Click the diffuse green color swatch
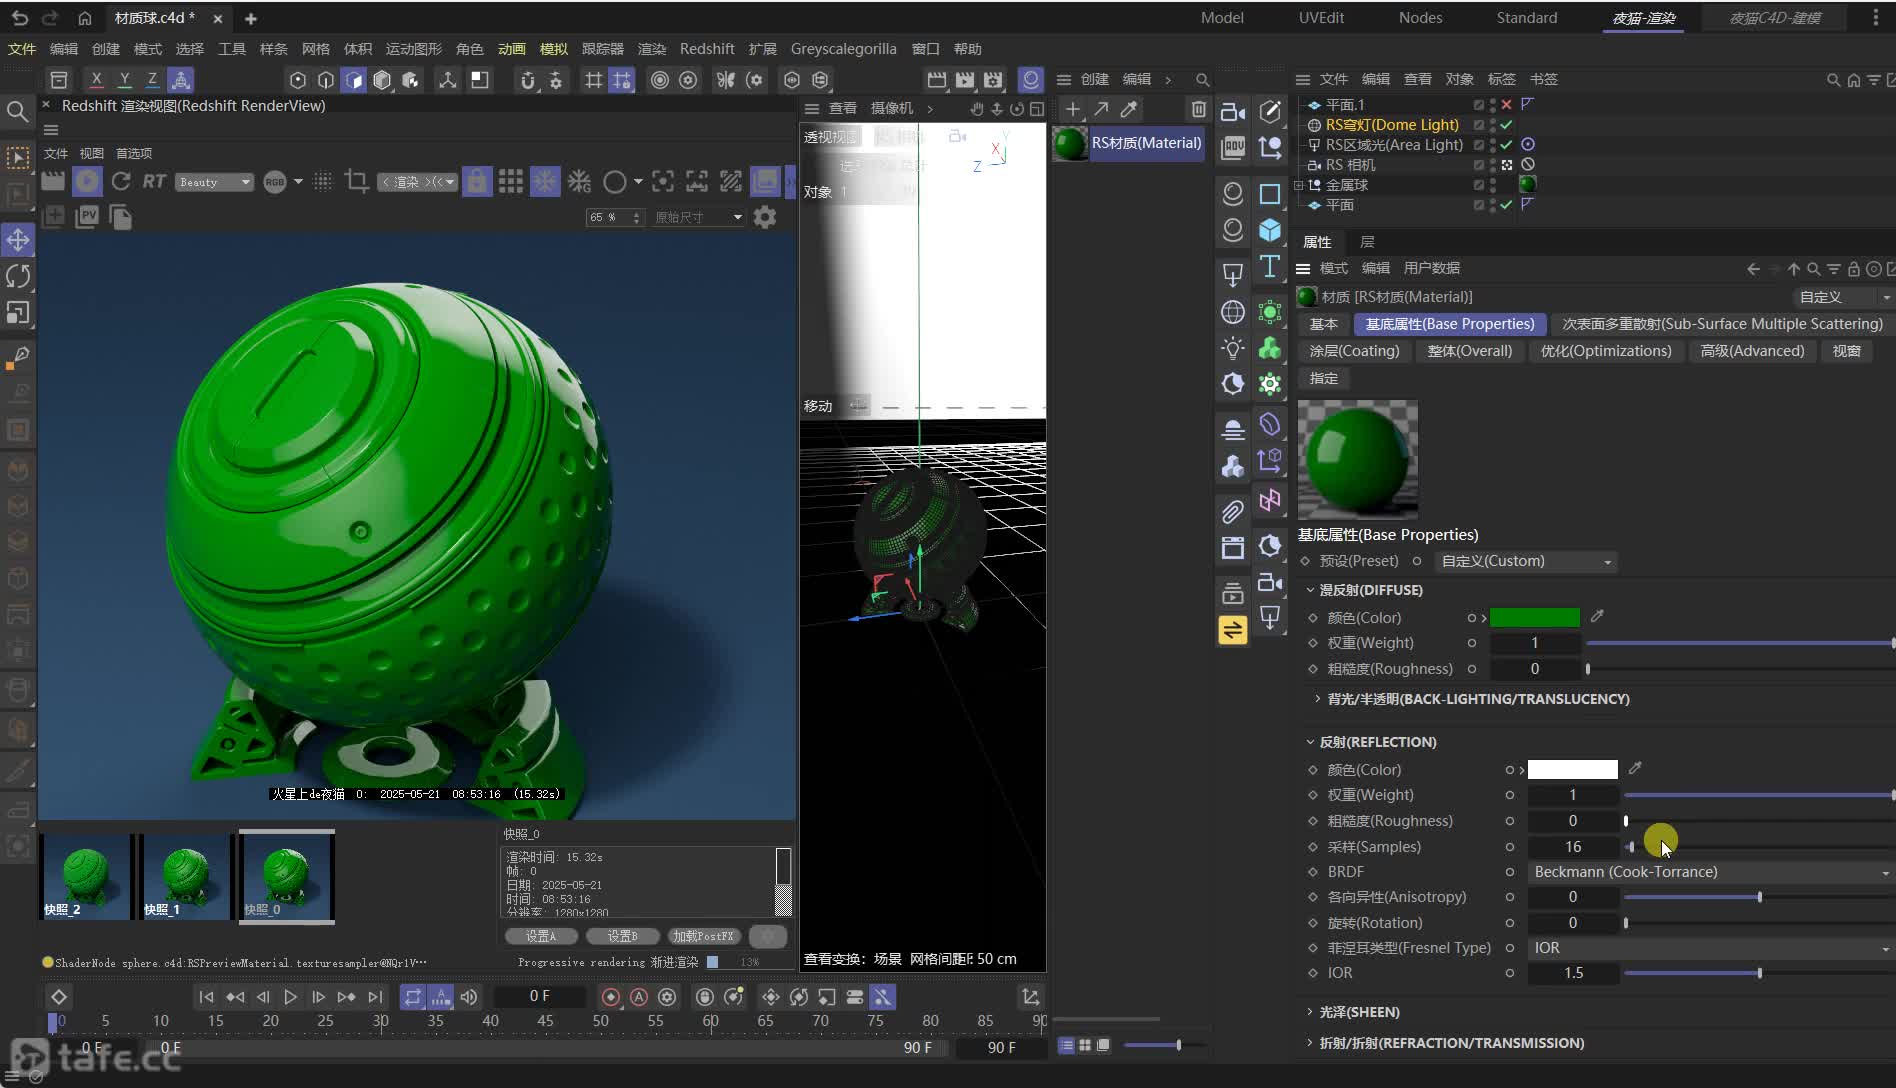 pos(1535,618)
